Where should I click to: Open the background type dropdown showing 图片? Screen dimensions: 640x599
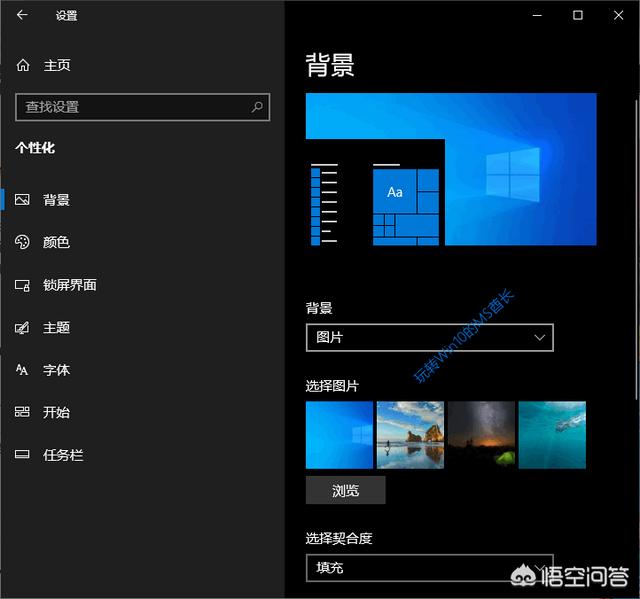pos(429,338)
